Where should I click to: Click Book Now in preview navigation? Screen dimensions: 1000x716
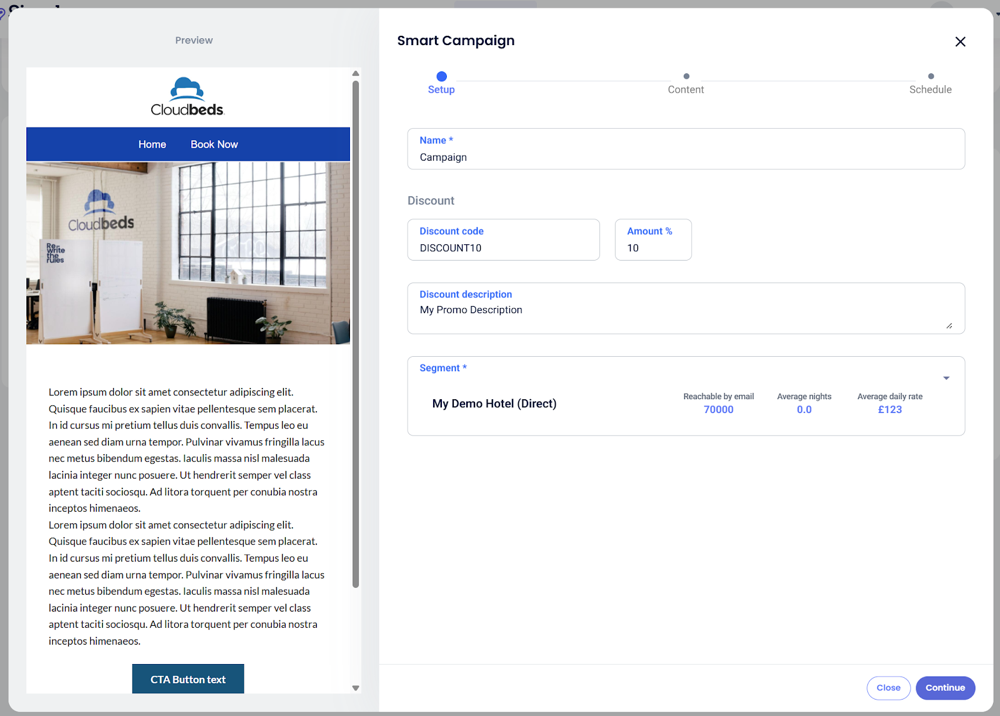coord(214,144)
